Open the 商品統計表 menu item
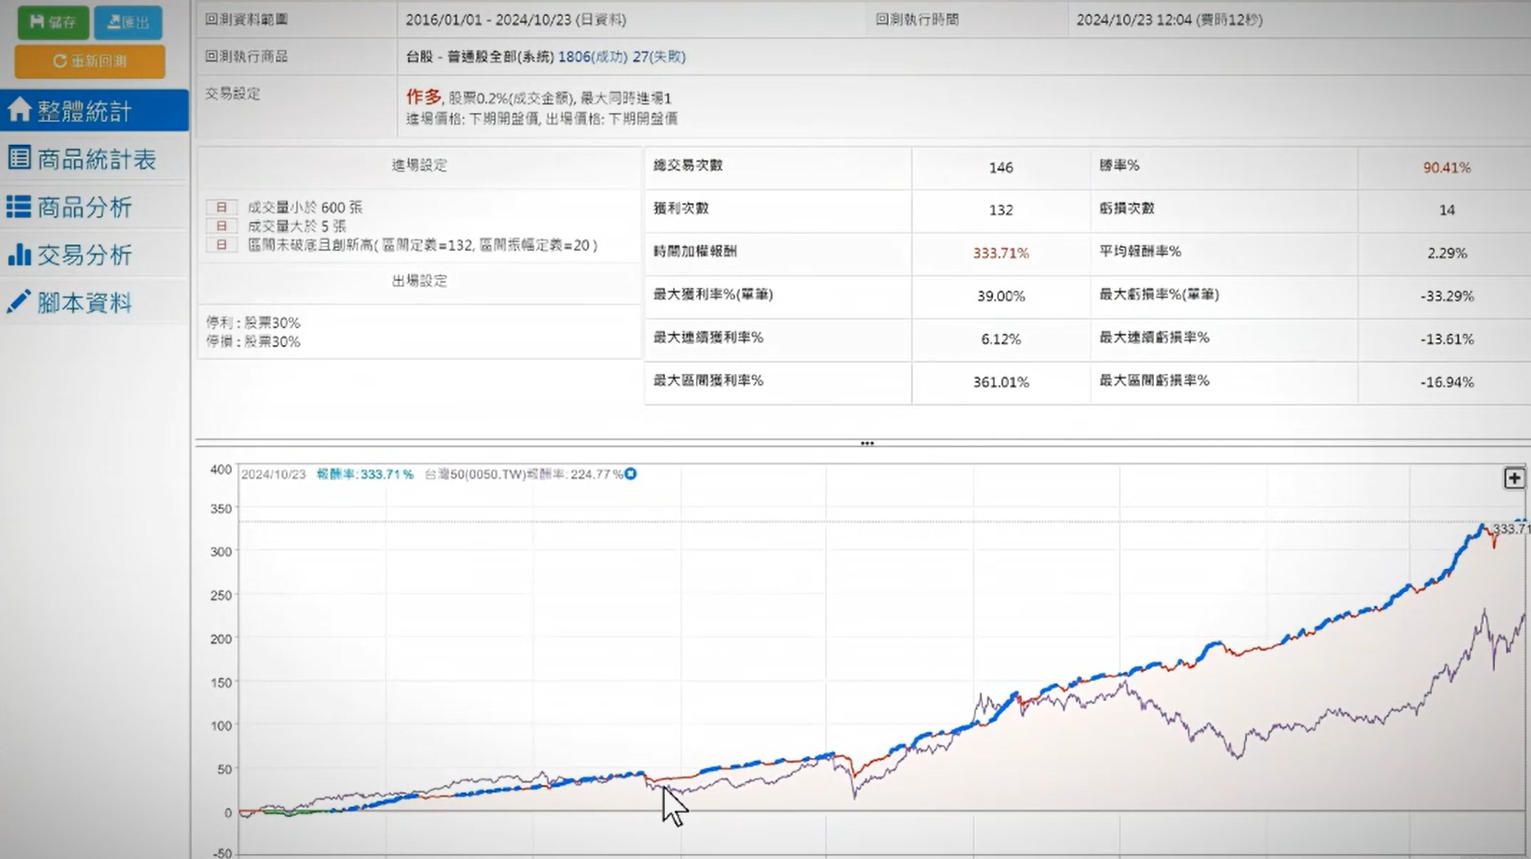This screenshot has height=859, width=1531. click(96, 159)
